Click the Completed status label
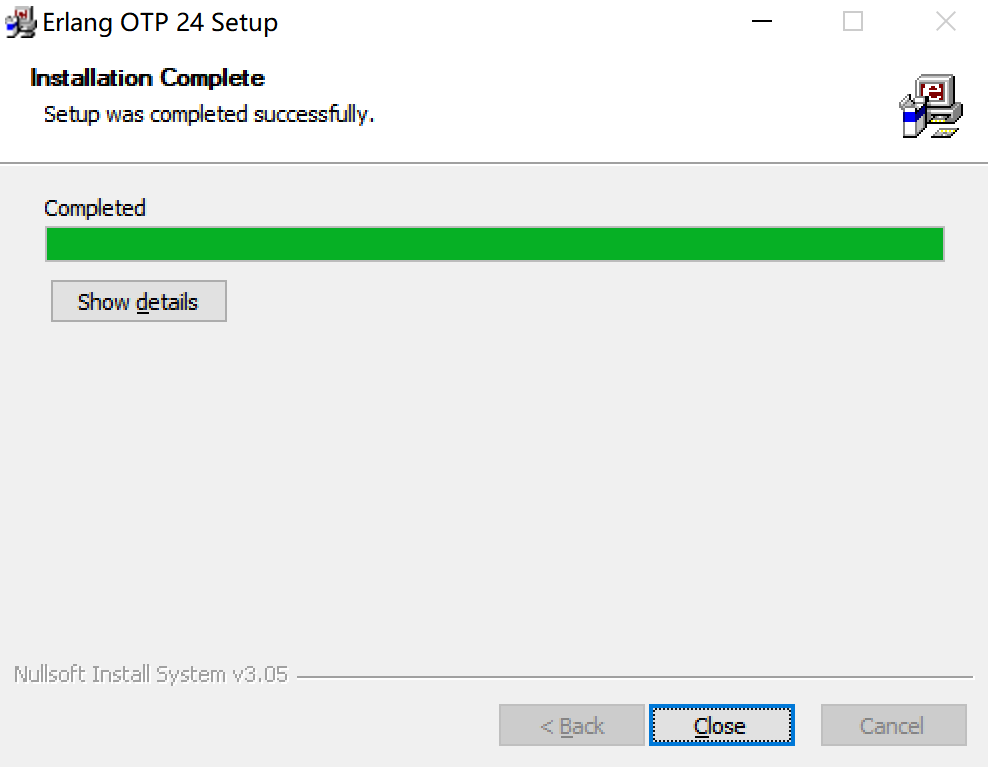 (x=95, y=208)
